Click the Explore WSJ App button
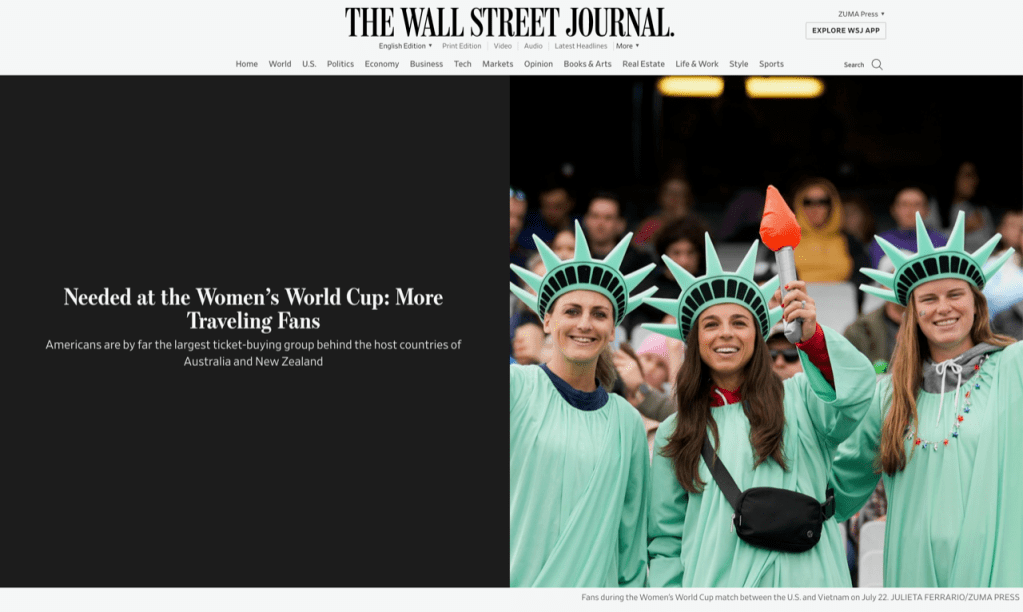The image size is (1023, 612). 845,31
